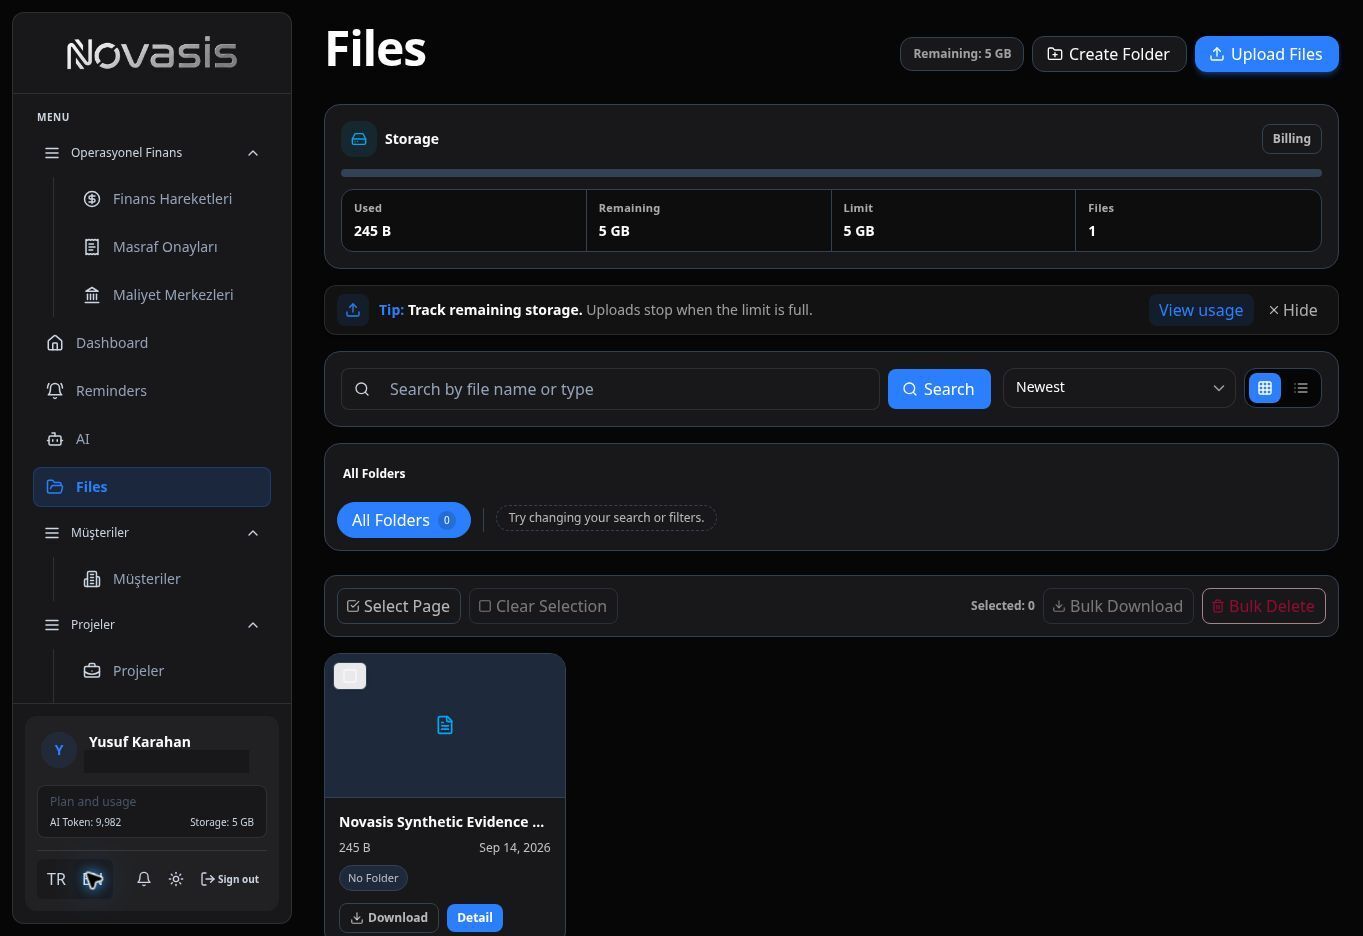
Task: Open Detail for Novasis Synthetic Evidence file
Action: coord(475,918)
